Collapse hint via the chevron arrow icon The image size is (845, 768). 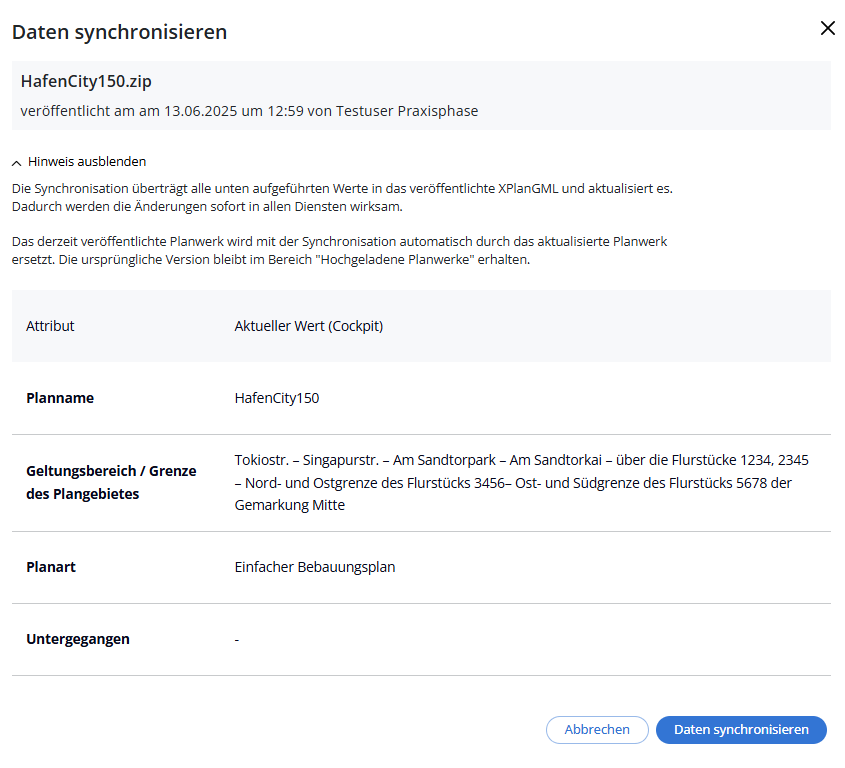coord(17,162)
